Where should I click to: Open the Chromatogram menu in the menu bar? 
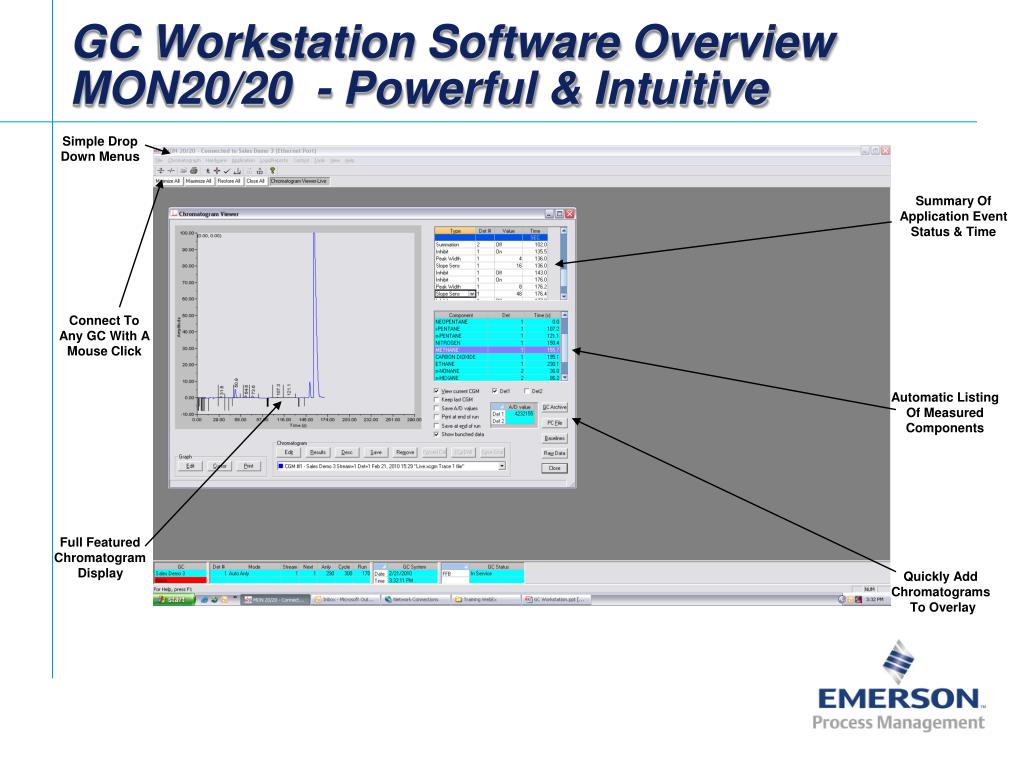point(184,160)
